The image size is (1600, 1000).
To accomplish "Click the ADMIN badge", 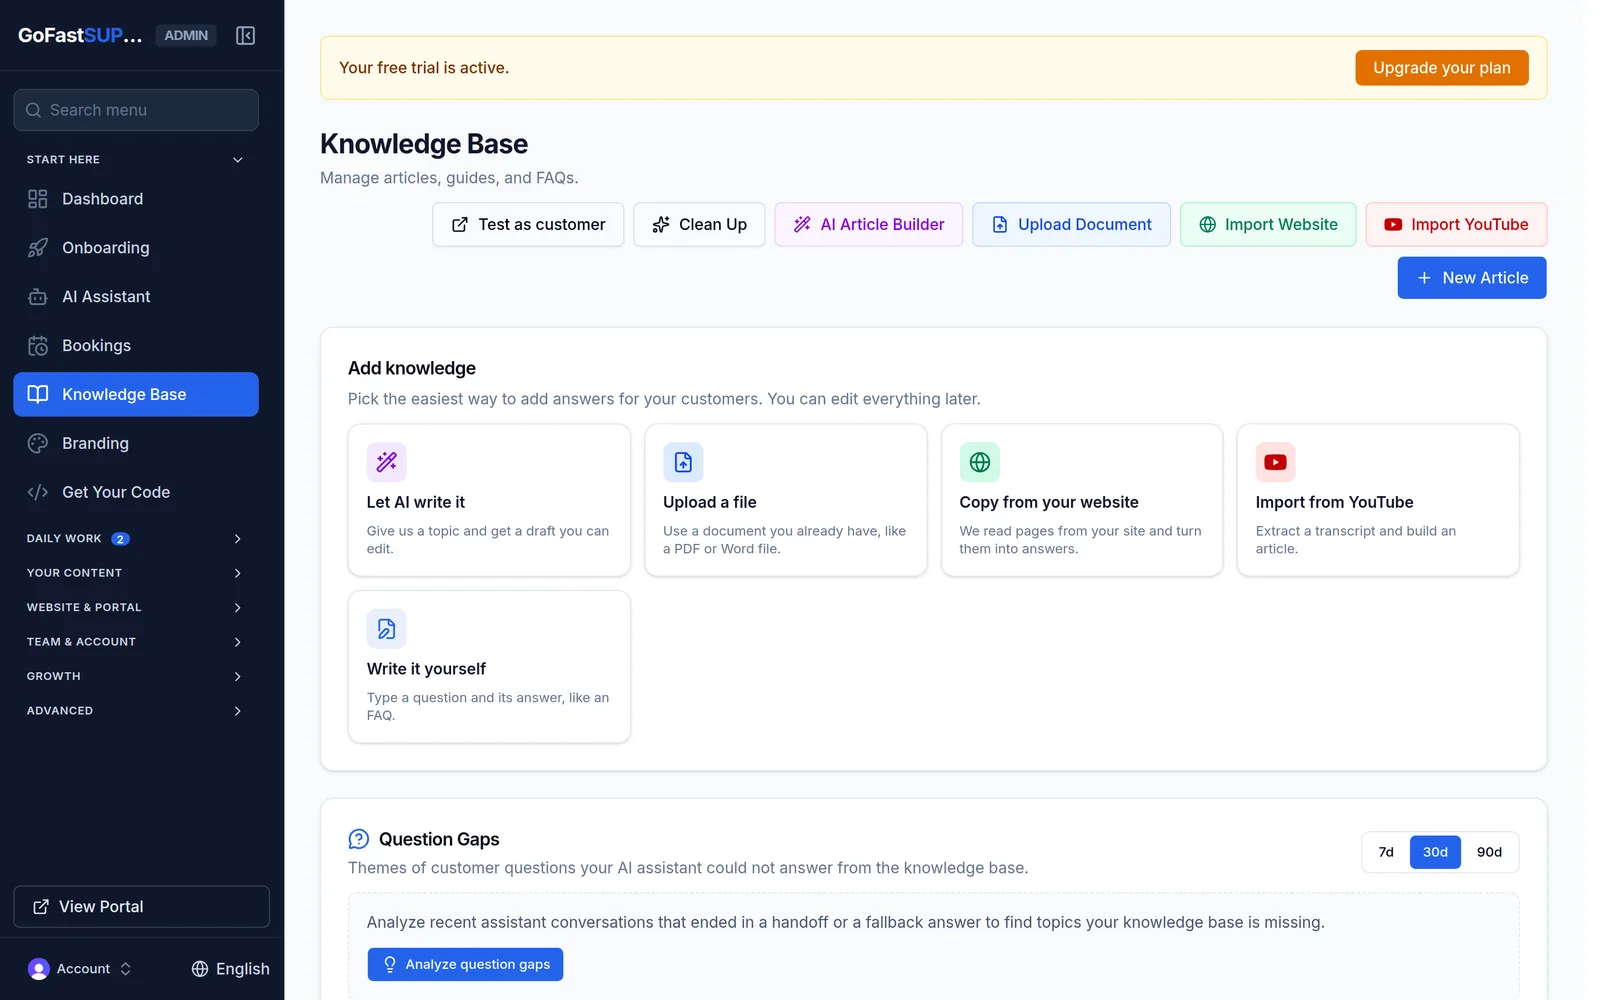I will click(186, 35).
